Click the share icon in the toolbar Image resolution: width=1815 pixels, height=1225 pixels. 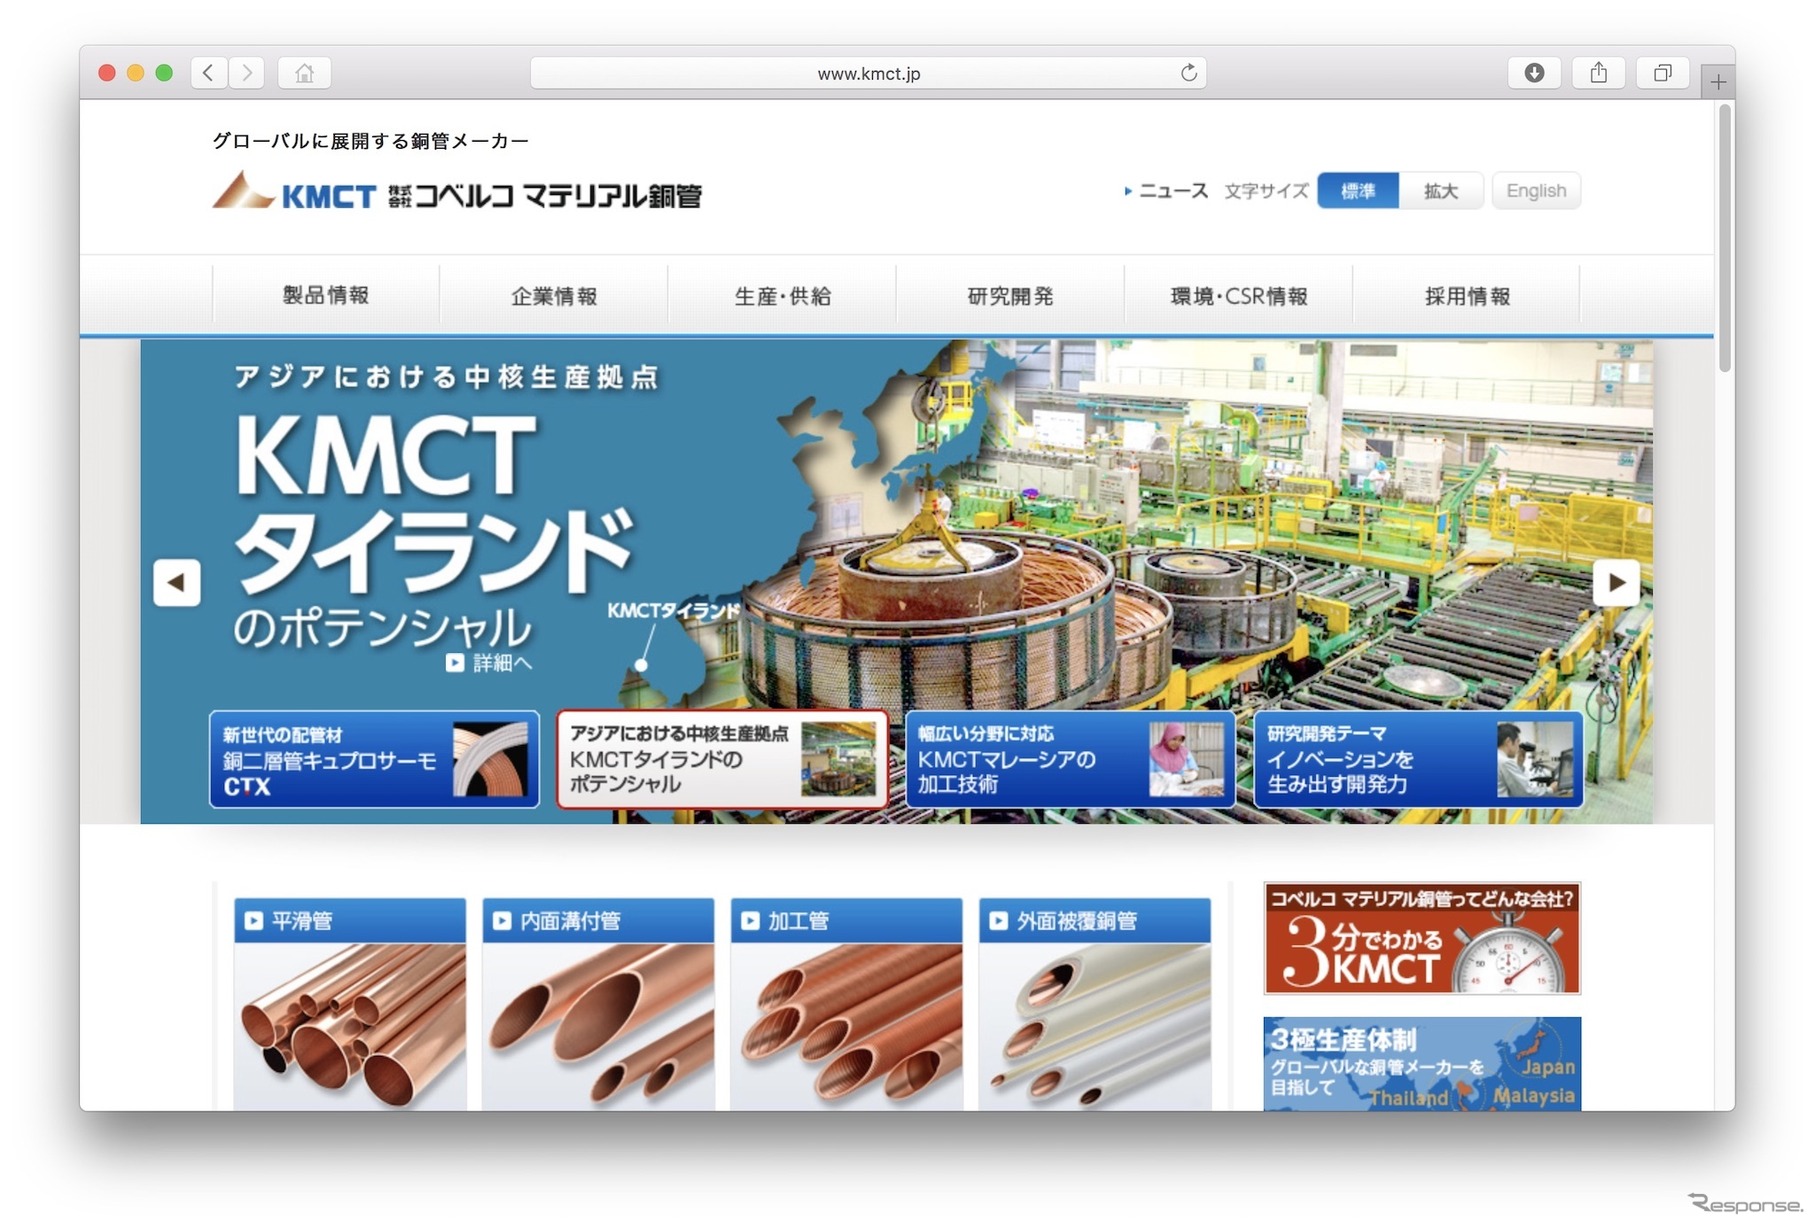pos(1598,72)
